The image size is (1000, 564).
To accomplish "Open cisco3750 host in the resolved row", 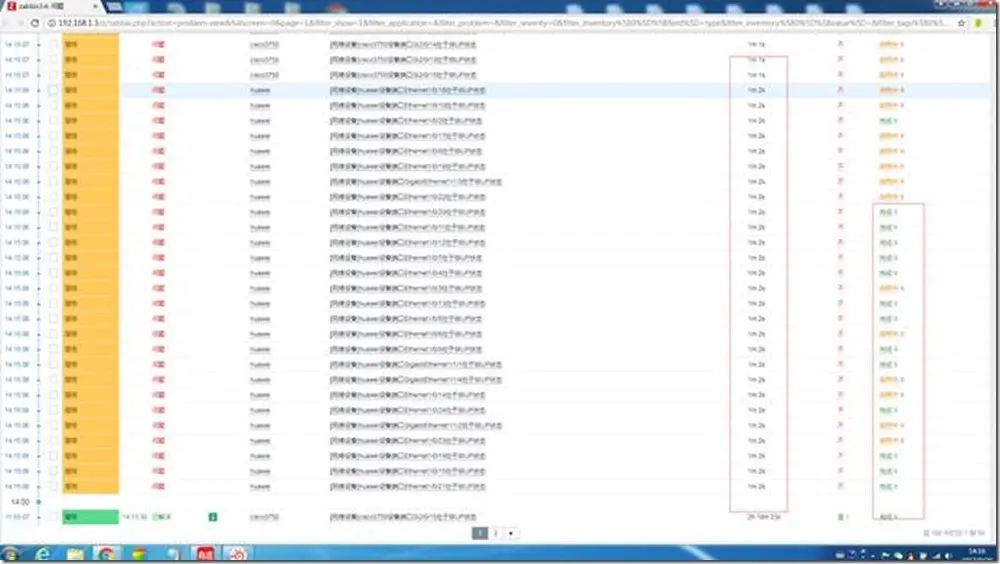I will (x=264, y=517).
